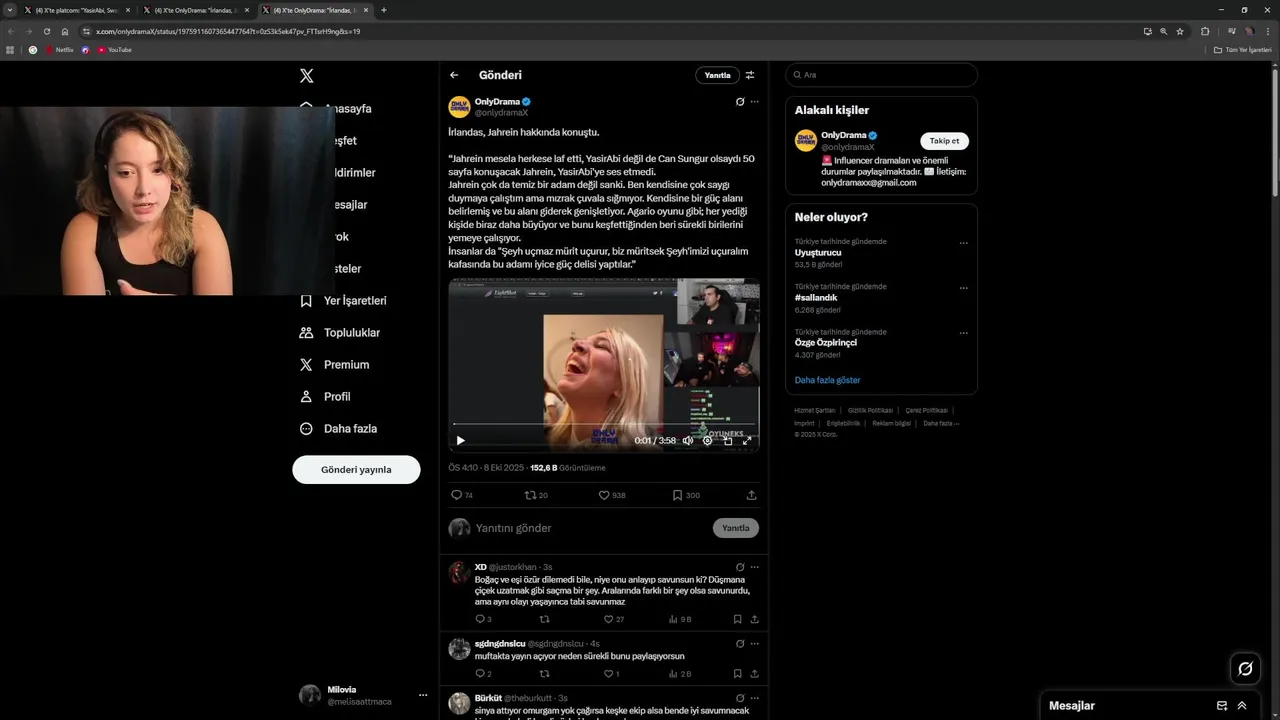
Task: Like XD comment showing 27
Action: 614,619
